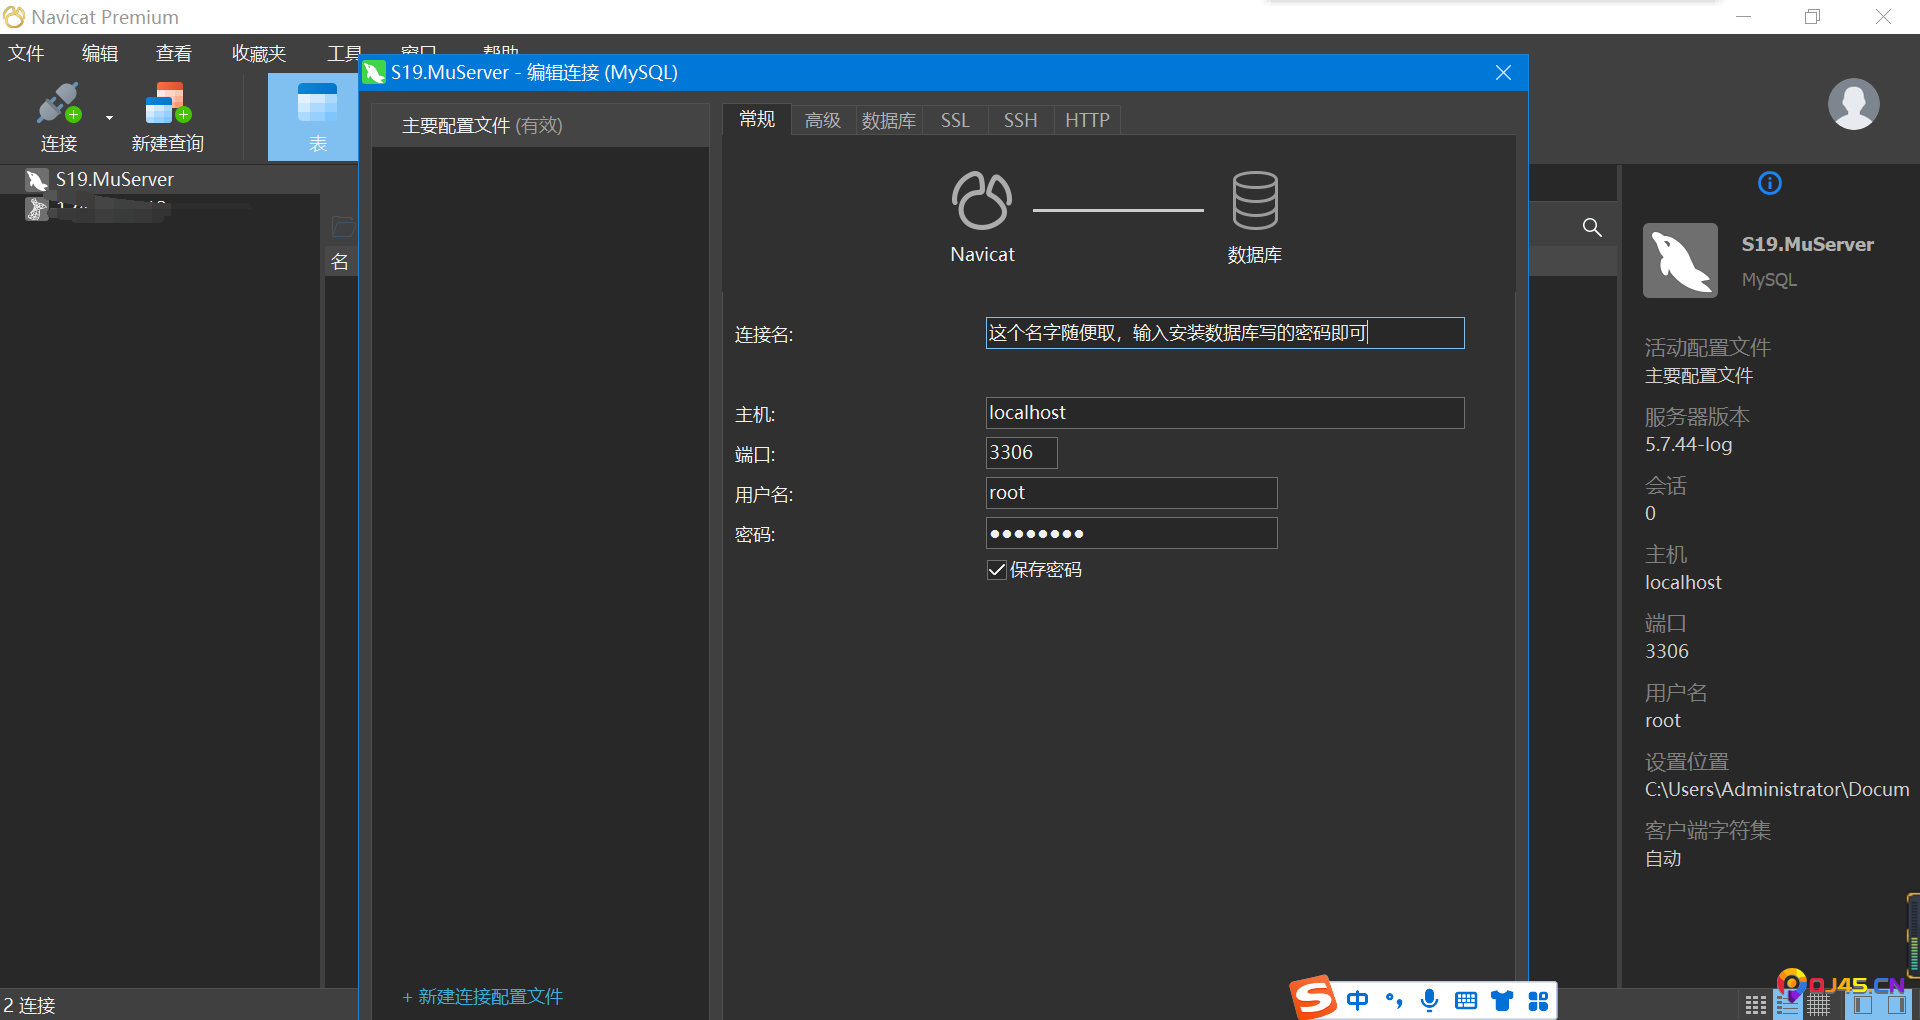This screenshot has width=1920, height=1020.
Task: Switch to the SSH tab
Action: pyautogui.click(x=1020, y=120)
